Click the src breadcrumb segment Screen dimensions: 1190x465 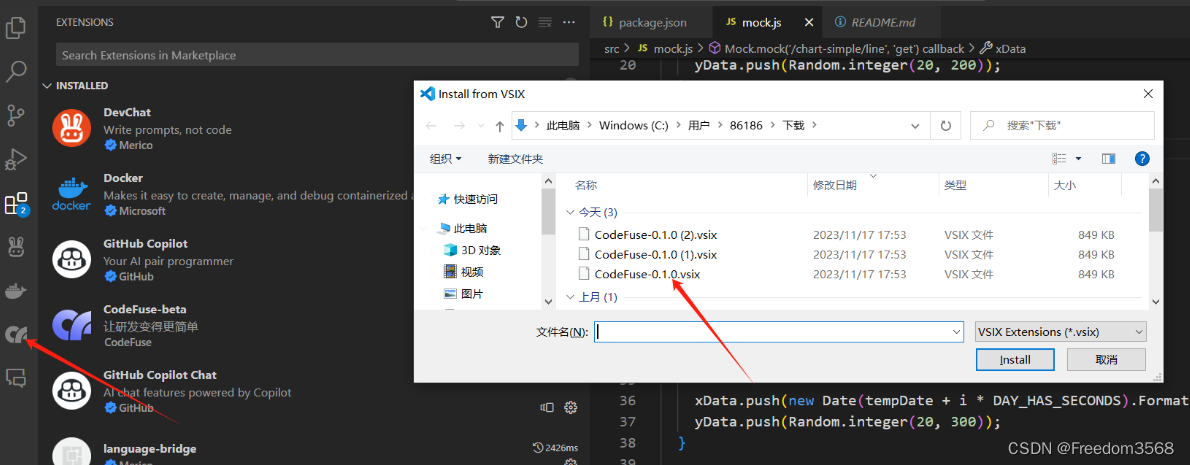point(612,49)
